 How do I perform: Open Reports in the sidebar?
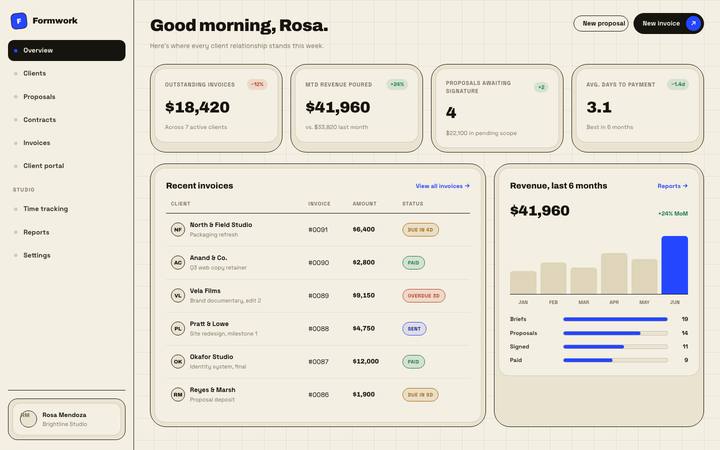click(67, 232)
